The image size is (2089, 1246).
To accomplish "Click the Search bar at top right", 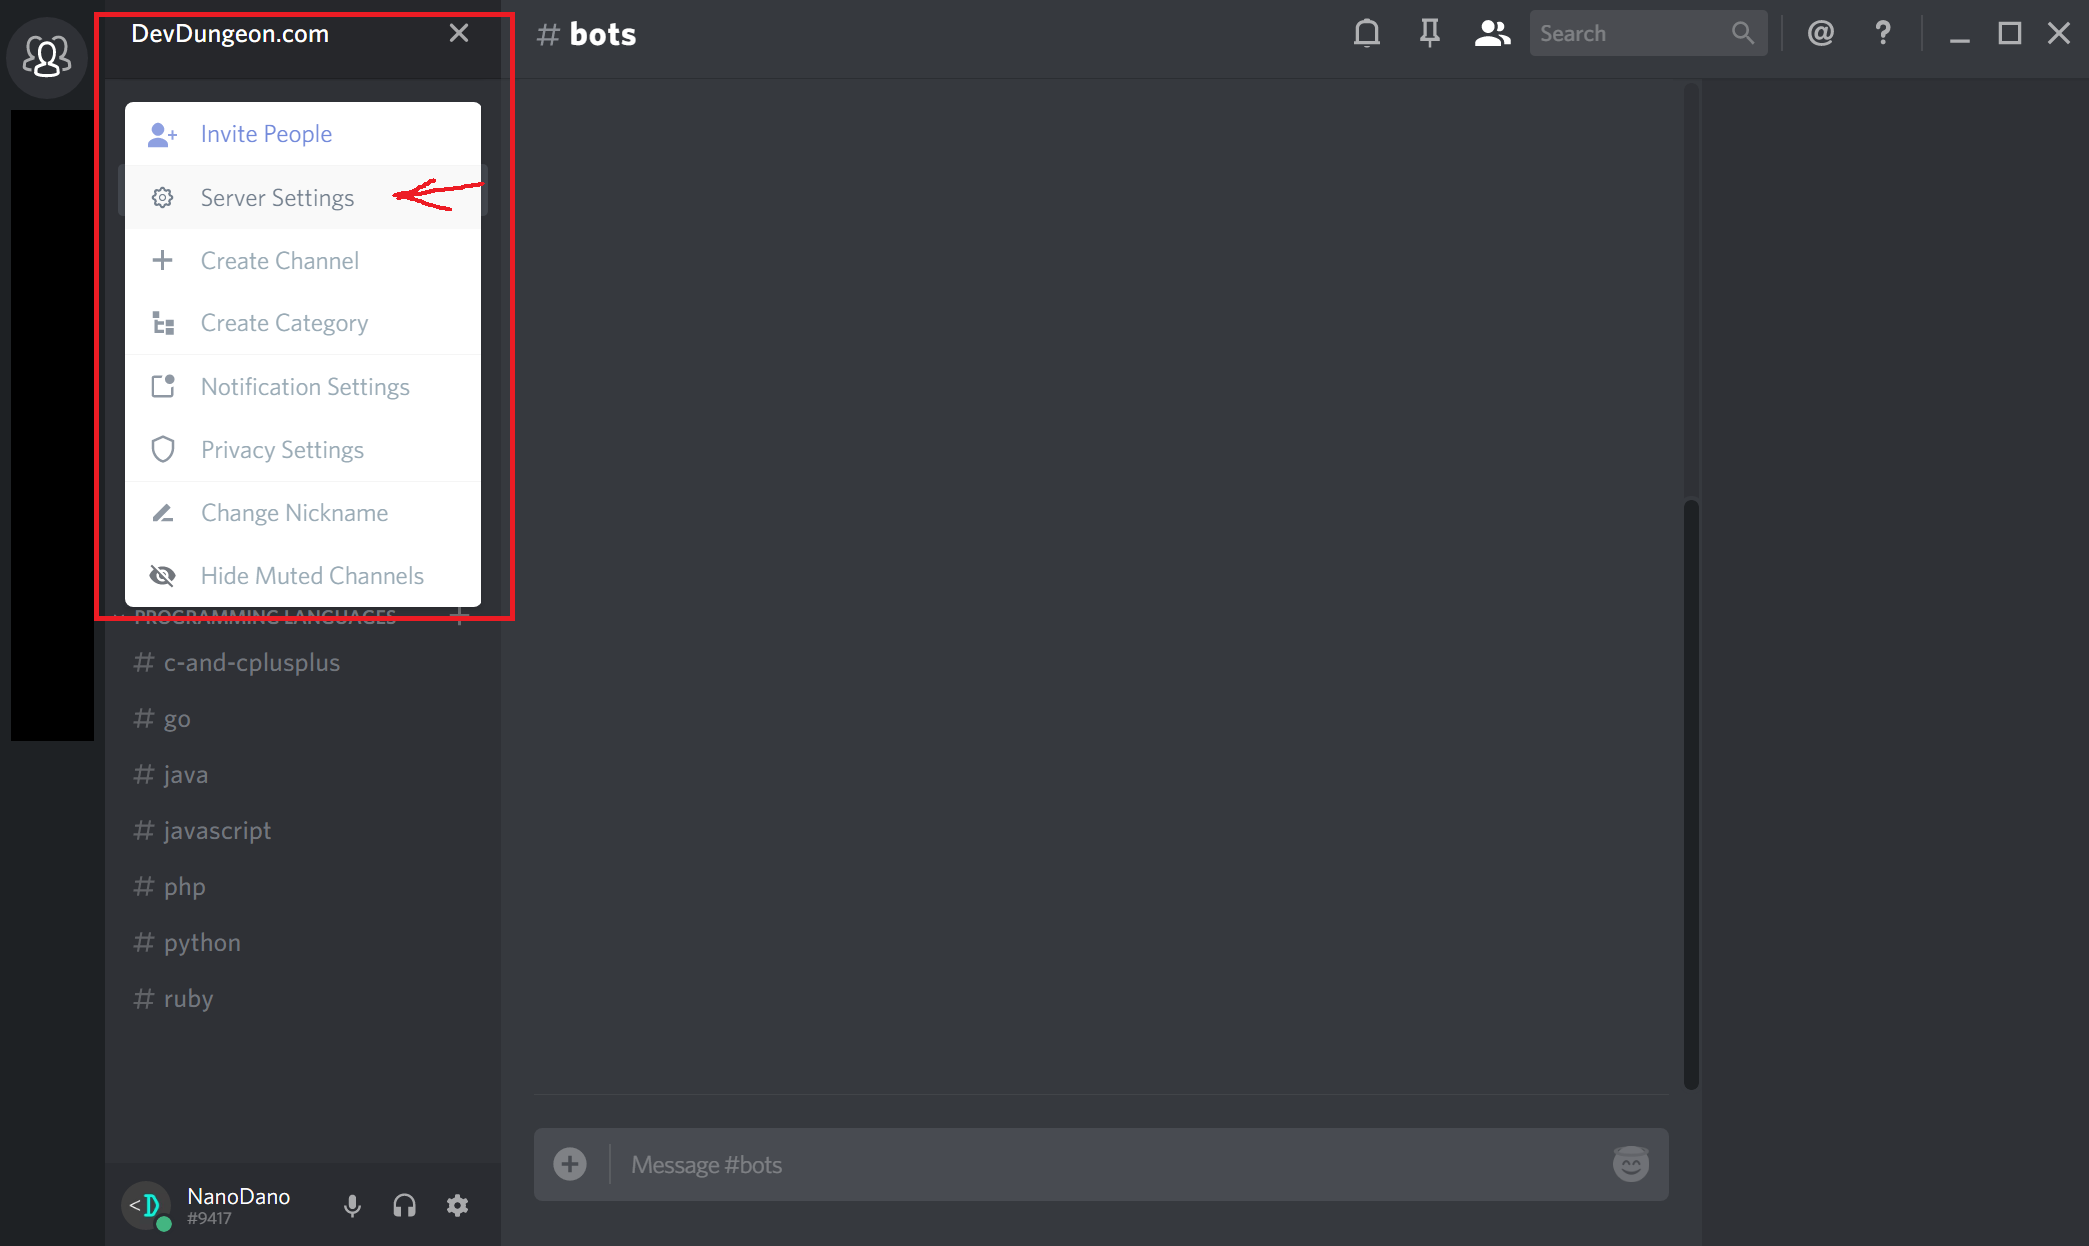I will tap(1637, 33).
